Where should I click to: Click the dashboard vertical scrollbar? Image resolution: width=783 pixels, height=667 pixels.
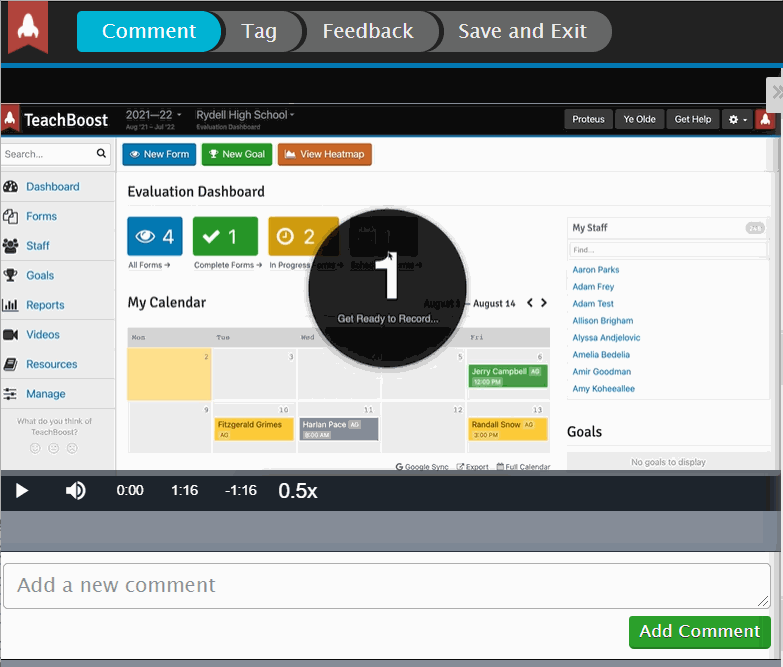coord(776,155)
